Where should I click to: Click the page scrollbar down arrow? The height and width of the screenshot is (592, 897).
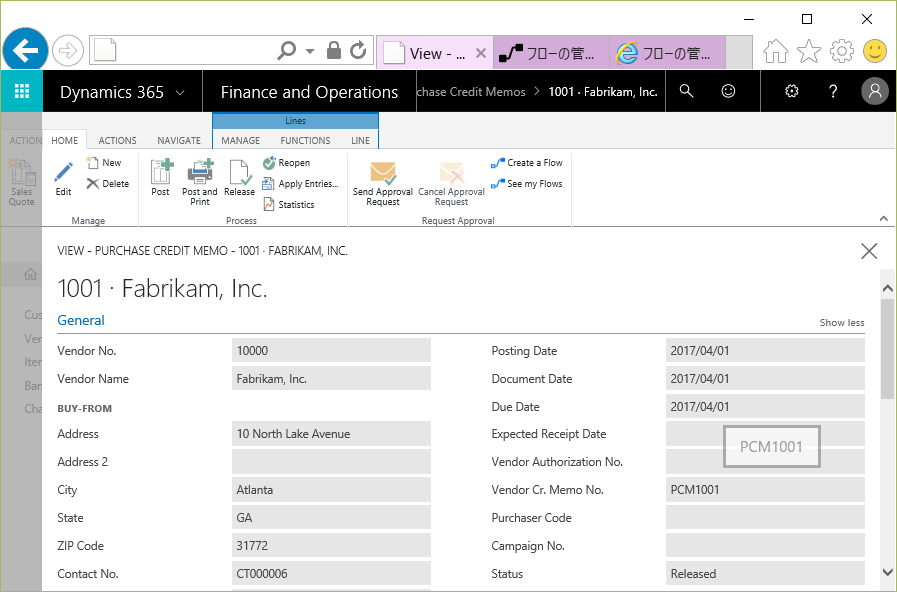[888, 572]
